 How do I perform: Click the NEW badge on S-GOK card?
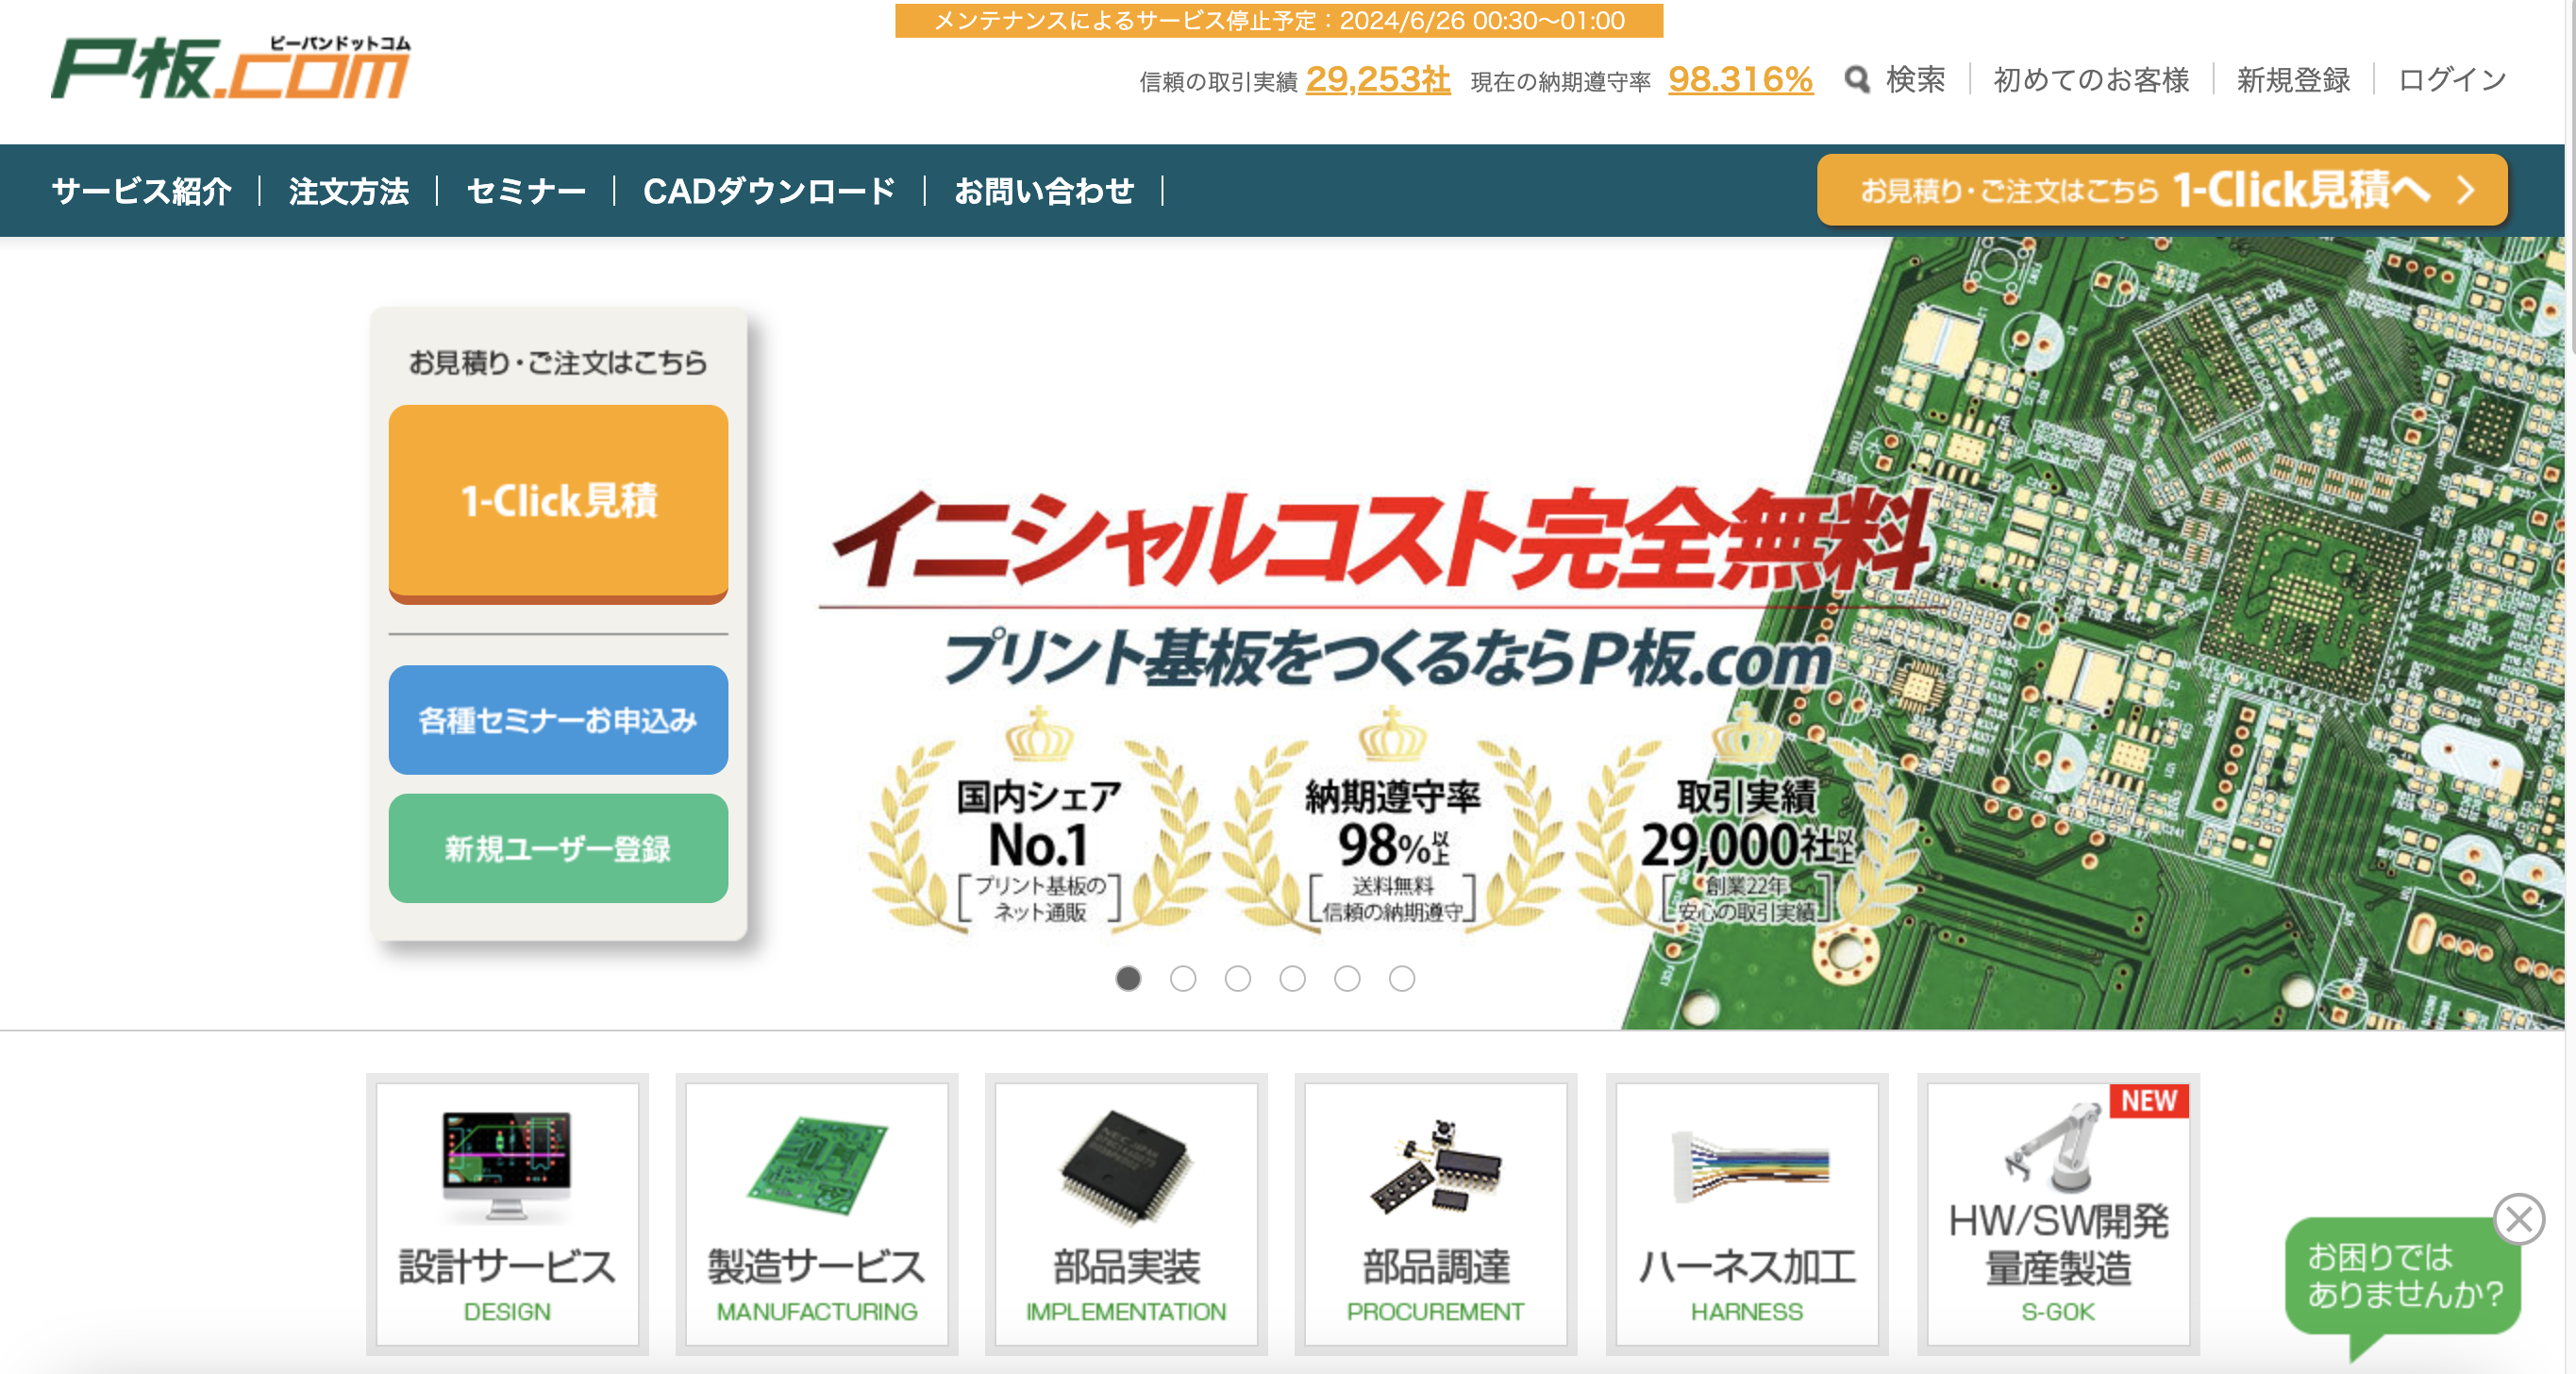tap(2149, 1101)
